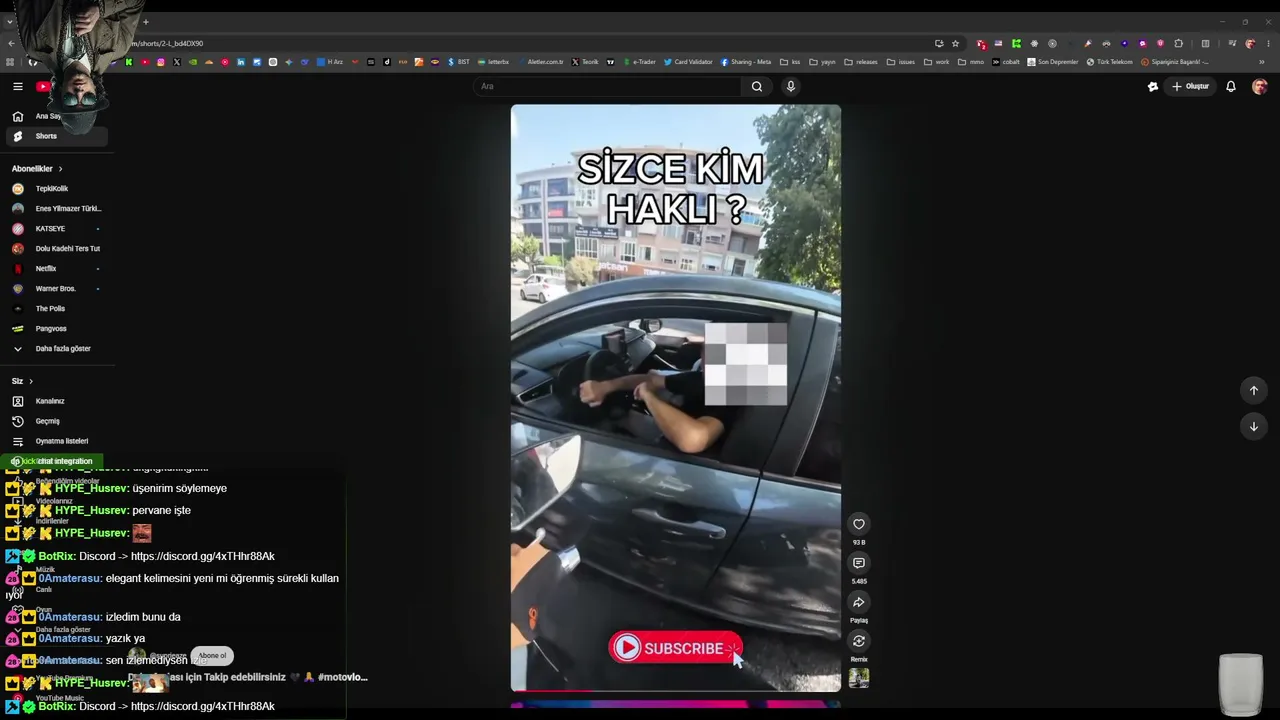Open the Instagram bookmark

click(161, 62)
